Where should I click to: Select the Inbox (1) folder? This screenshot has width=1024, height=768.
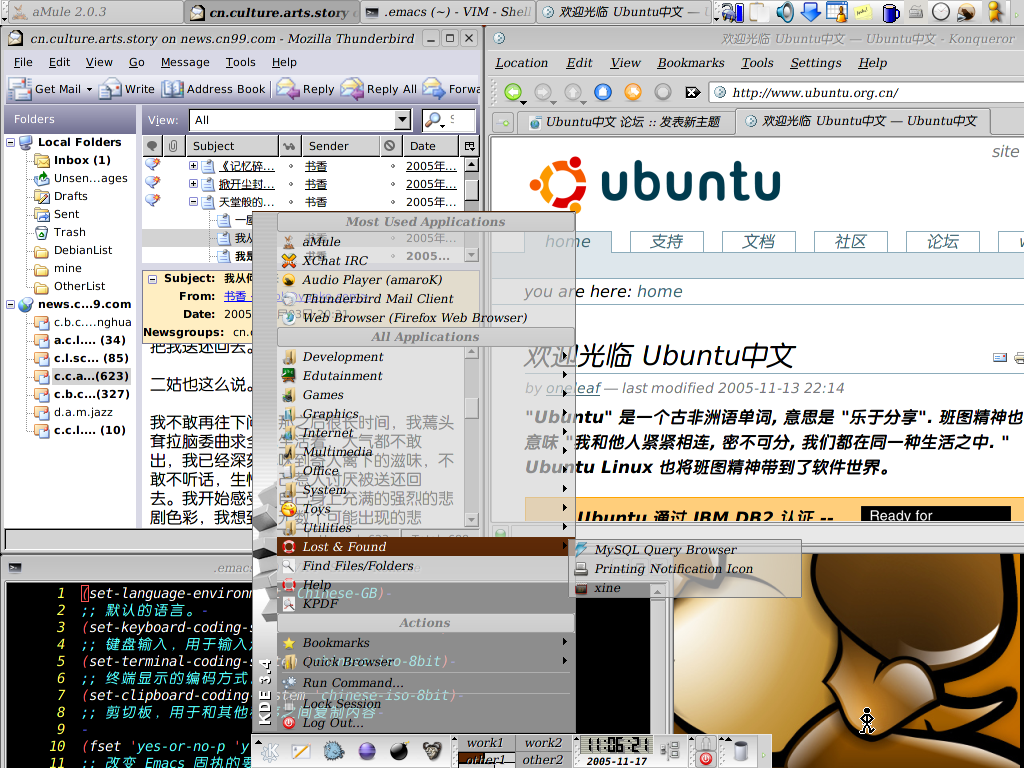click(x=82, y=160)
